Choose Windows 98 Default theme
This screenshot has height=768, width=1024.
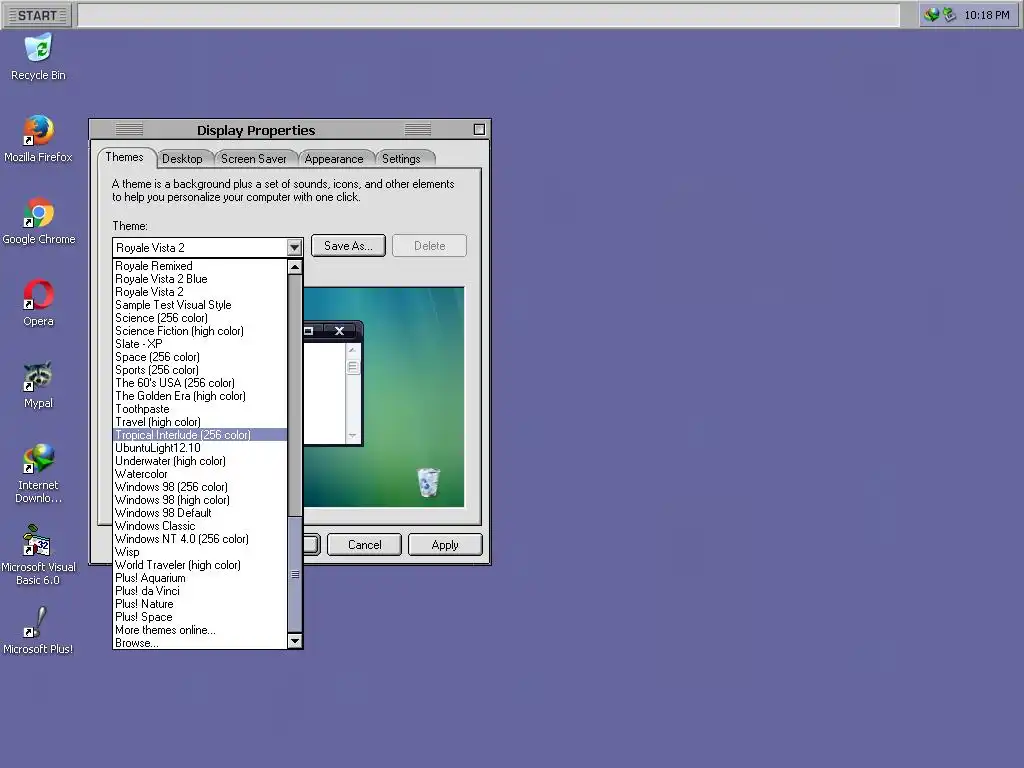click(200, 513)
